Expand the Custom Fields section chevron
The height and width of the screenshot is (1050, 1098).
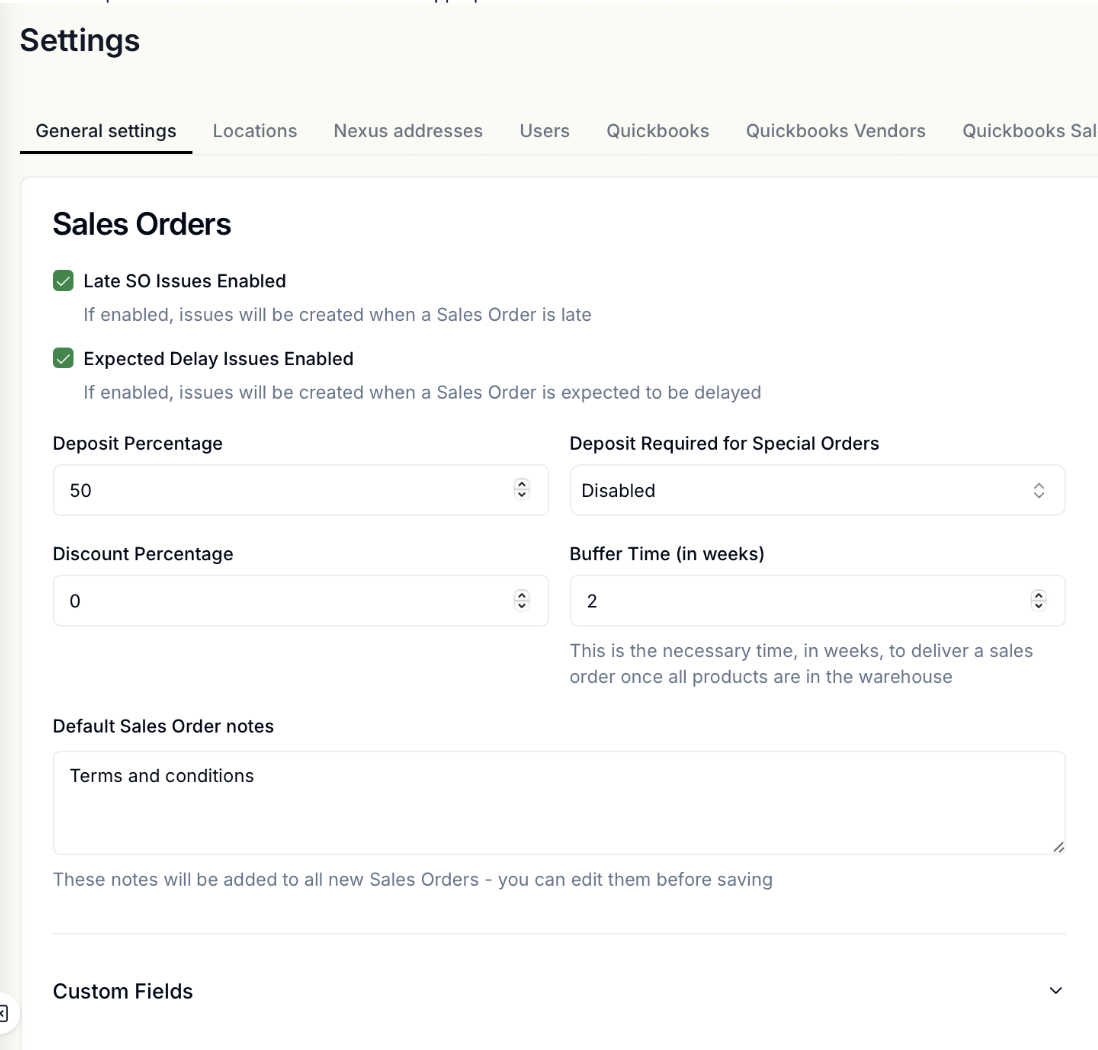tap(1056, 990)
